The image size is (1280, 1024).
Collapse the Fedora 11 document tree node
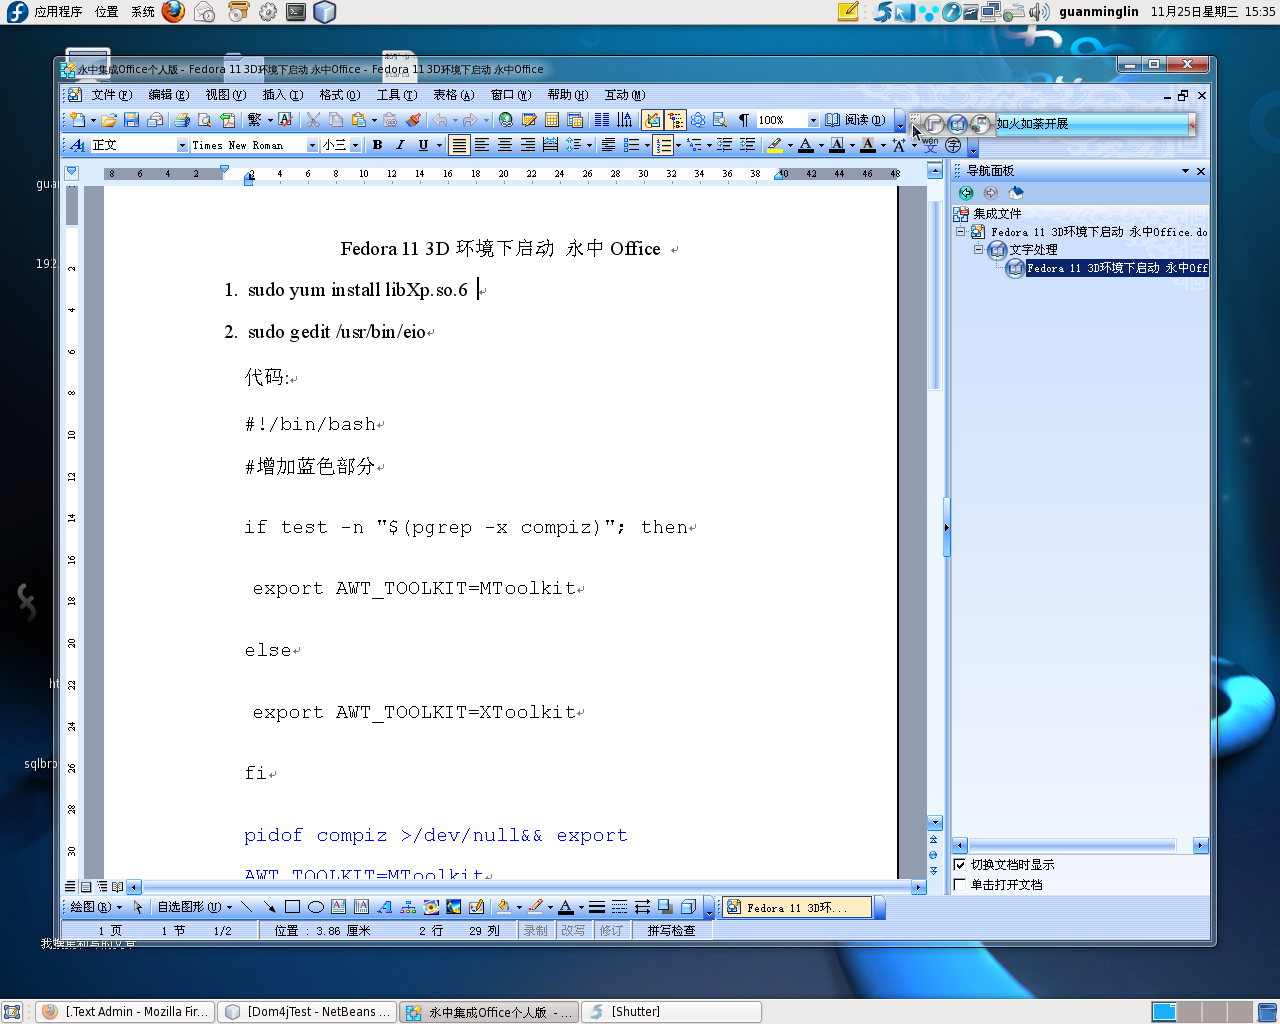pyautogui.click(x=961, y=231)
